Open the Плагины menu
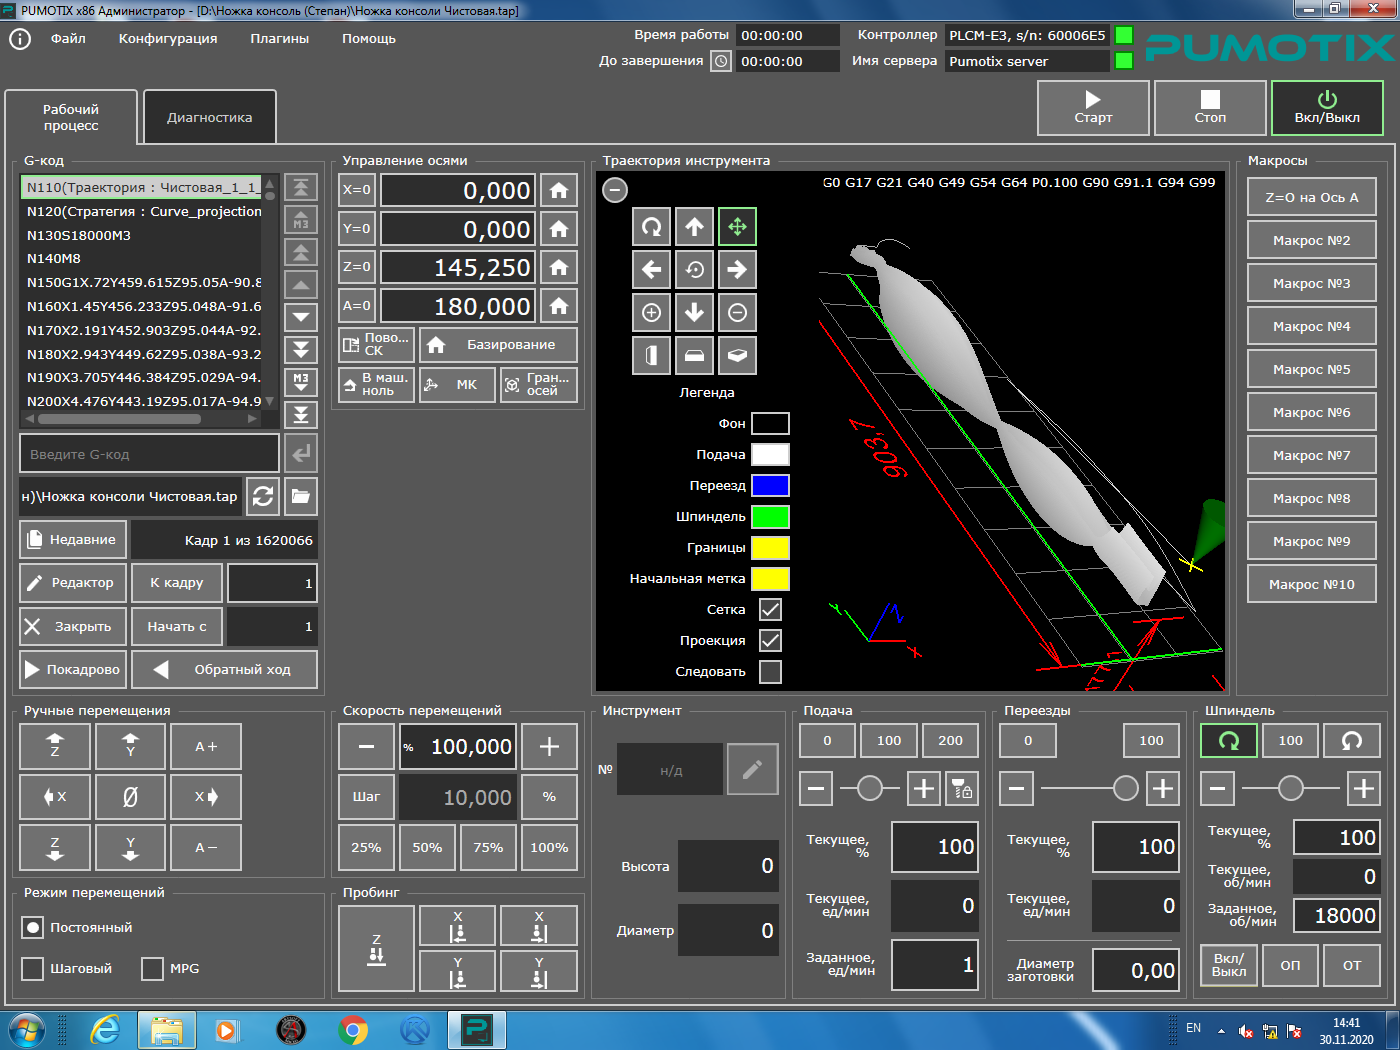Image resolution: width=1400 pixels, height=1050 pixels. 280,39
